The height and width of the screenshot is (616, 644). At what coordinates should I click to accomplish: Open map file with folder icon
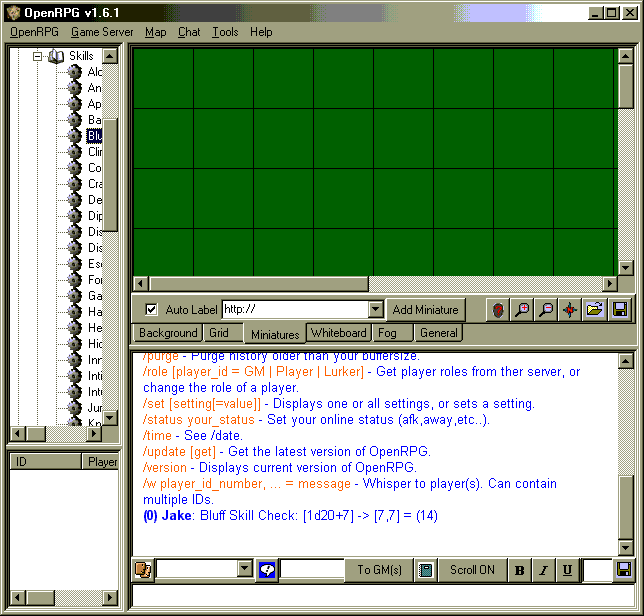595,310
